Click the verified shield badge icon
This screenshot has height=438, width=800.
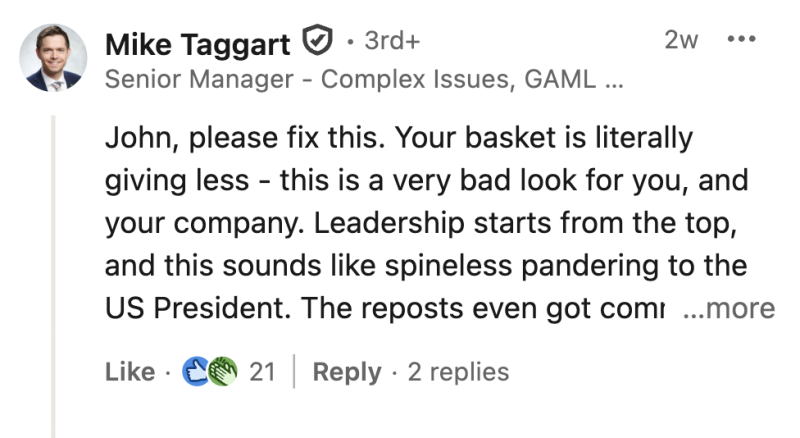click(317, 43)
